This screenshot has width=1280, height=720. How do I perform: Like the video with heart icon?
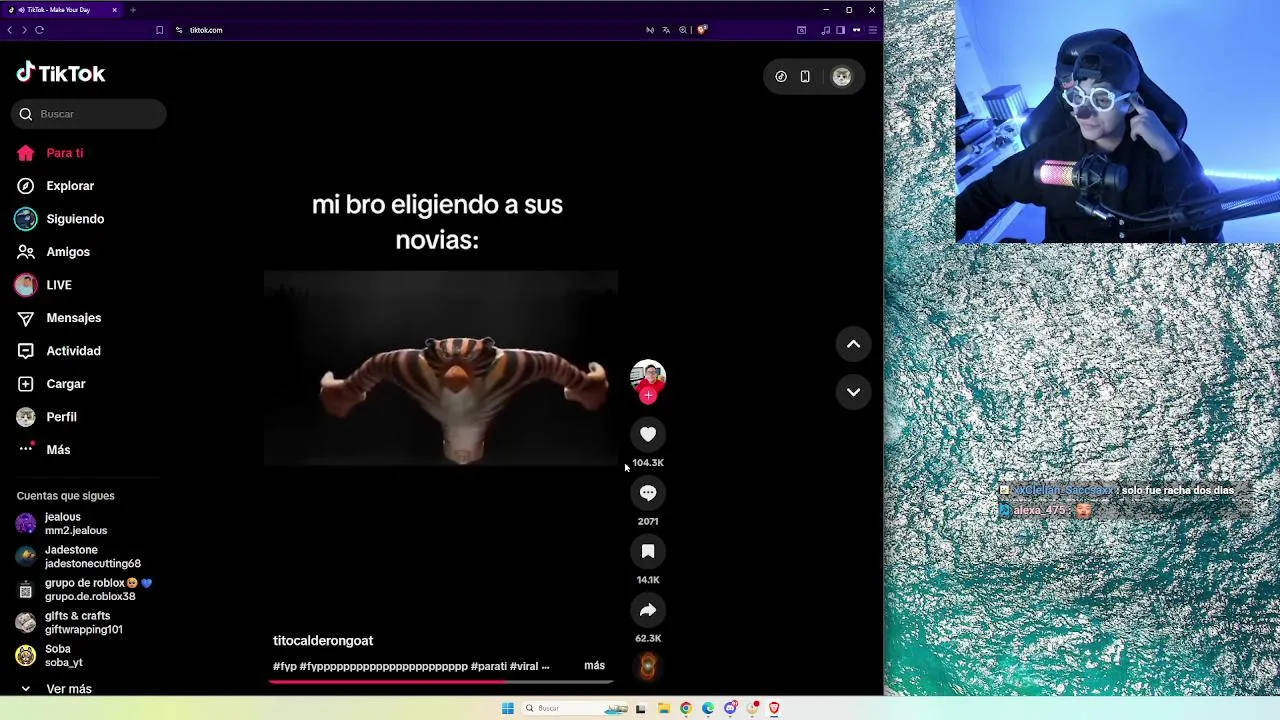click(x=648, y=434)
